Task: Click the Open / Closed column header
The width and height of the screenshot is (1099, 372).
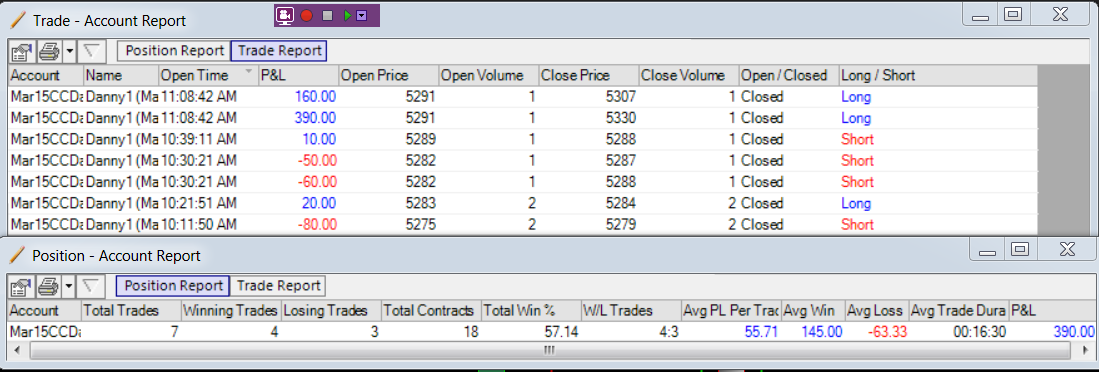Action: (789, 75)
